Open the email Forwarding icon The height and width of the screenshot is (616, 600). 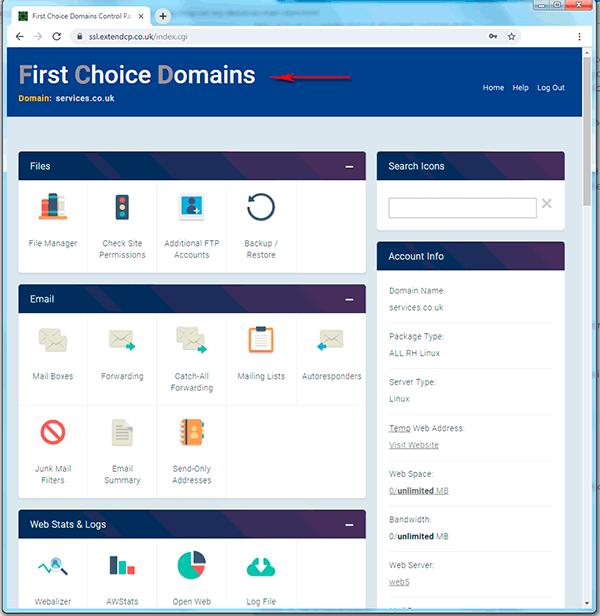(122, 340)
